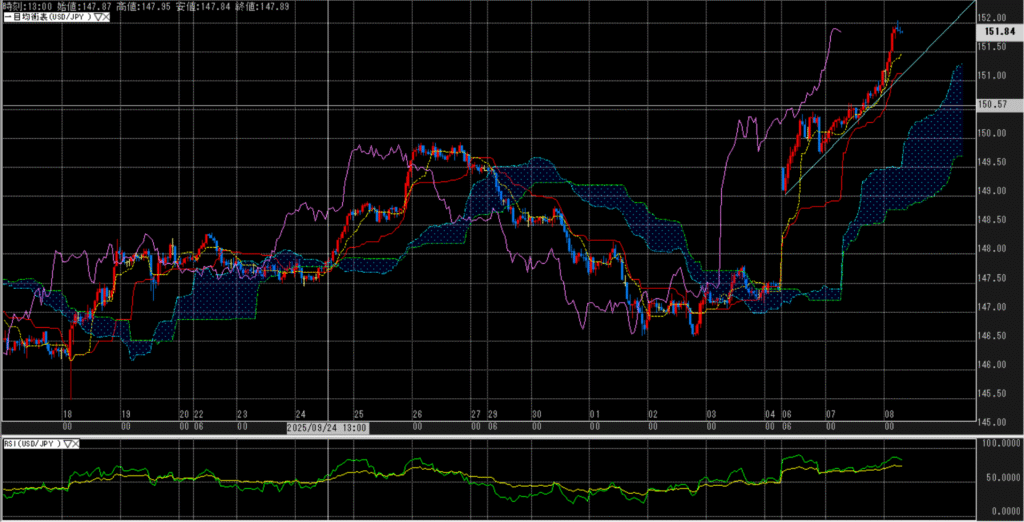Click the date 26 on time axis
This screenshot has height=522, width=1024.
click(416, 413)
